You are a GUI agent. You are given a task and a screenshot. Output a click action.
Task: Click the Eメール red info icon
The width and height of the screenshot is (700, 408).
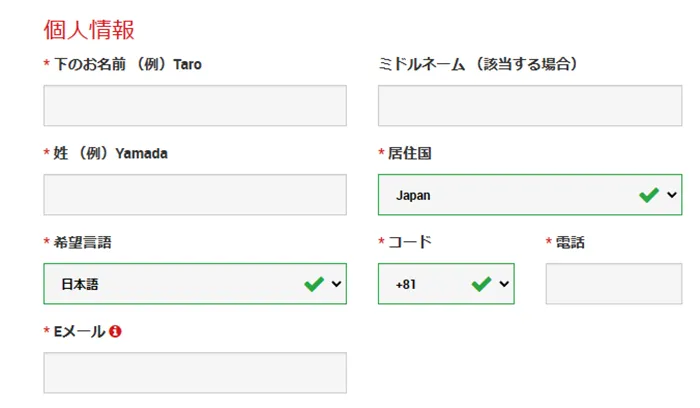[115, 331]
